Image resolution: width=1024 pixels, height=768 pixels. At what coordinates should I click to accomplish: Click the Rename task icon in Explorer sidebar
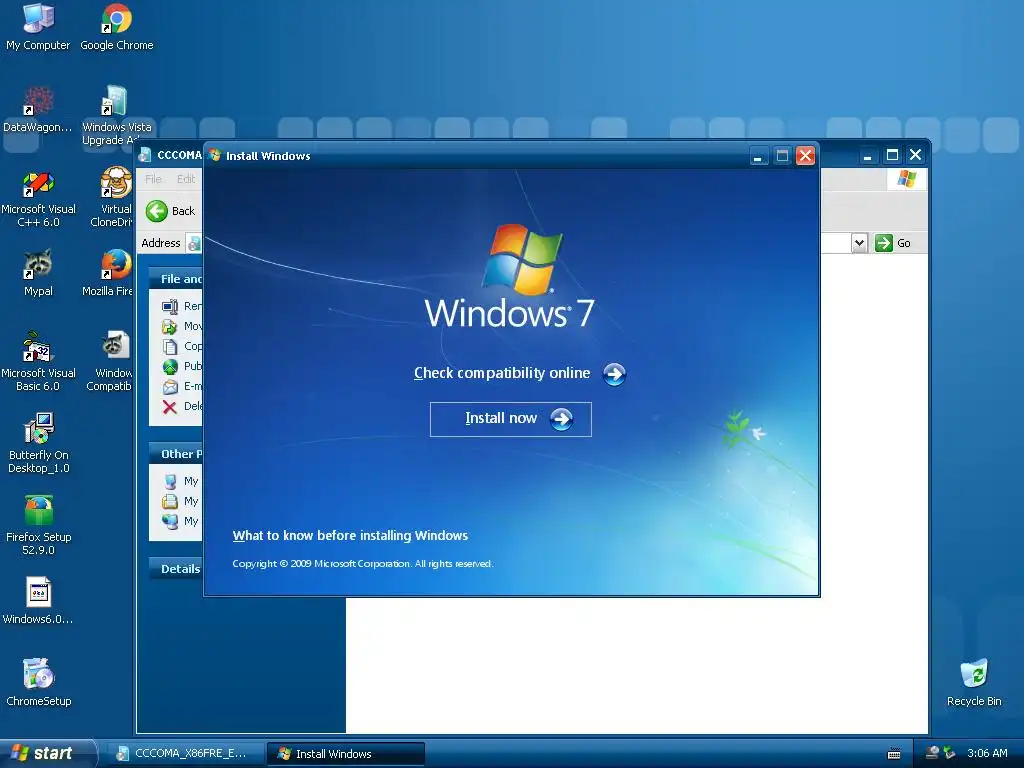[170, 306]
